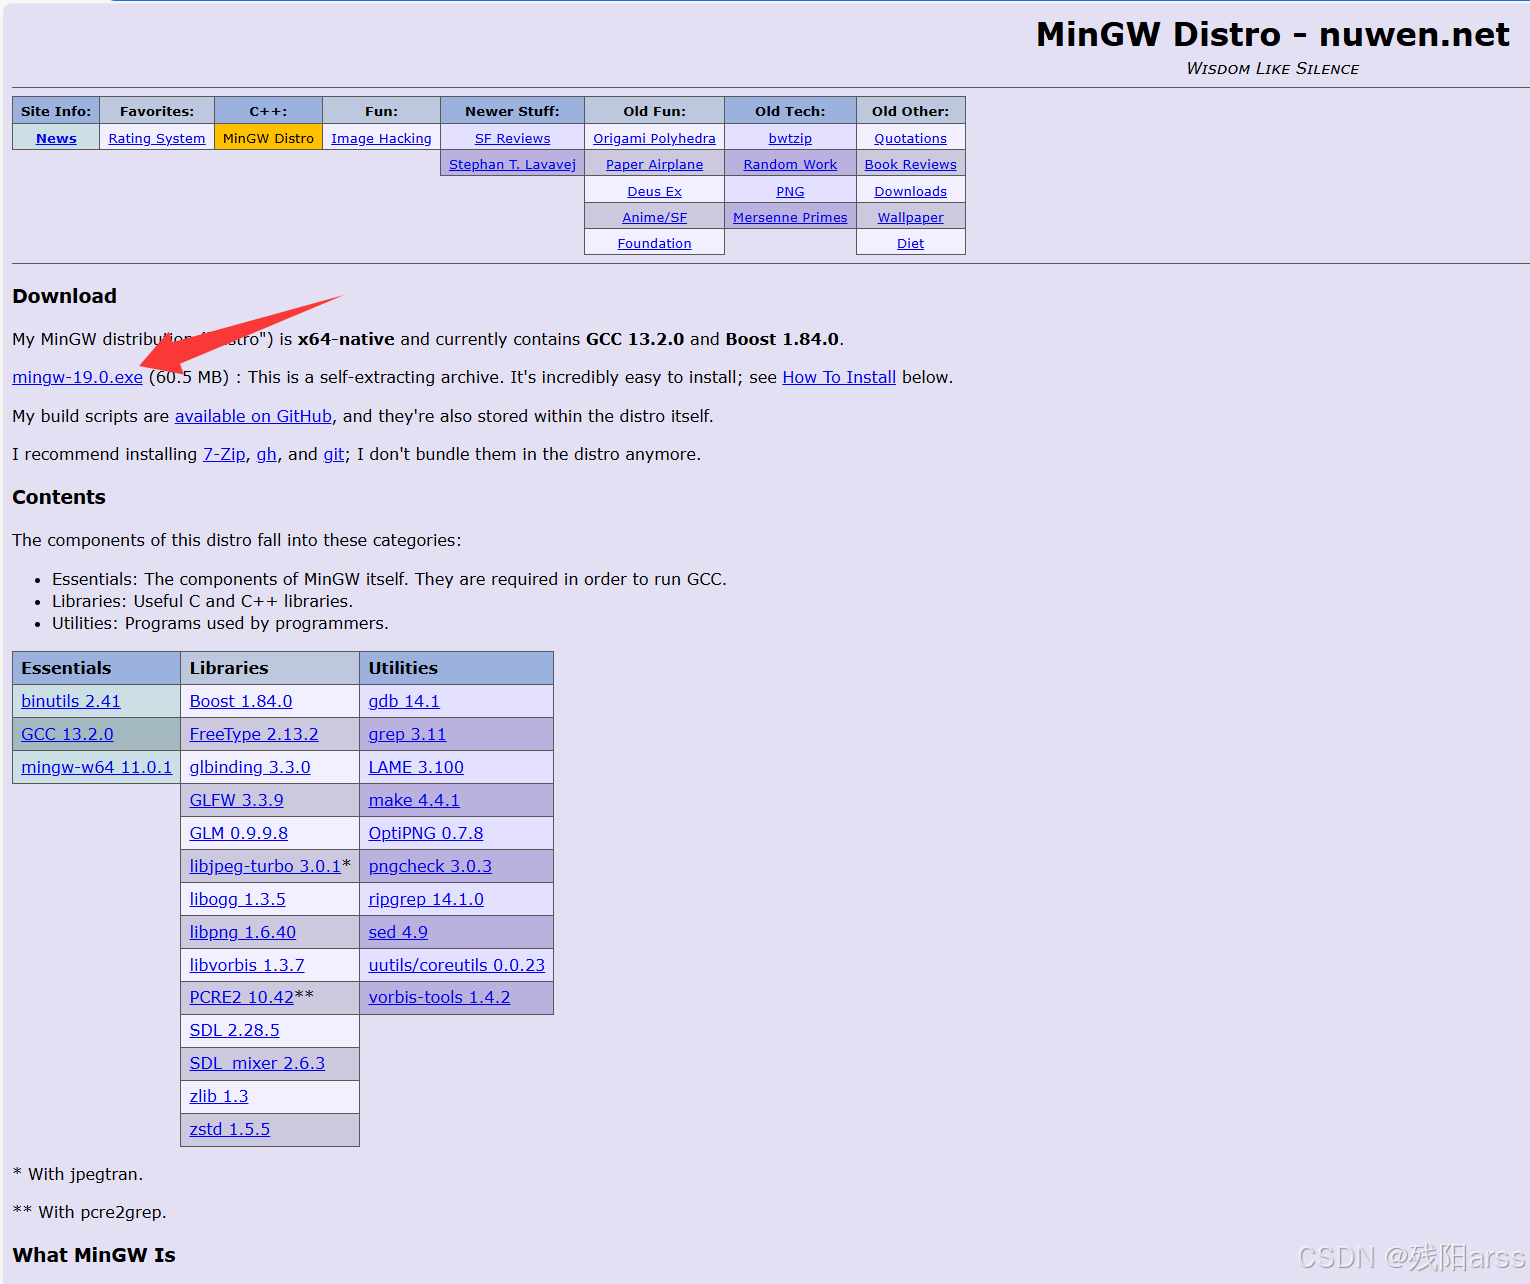Viewport: 1530px width, 1284px height.
Task: Open Deus Ex page
Action: [654, 191]
